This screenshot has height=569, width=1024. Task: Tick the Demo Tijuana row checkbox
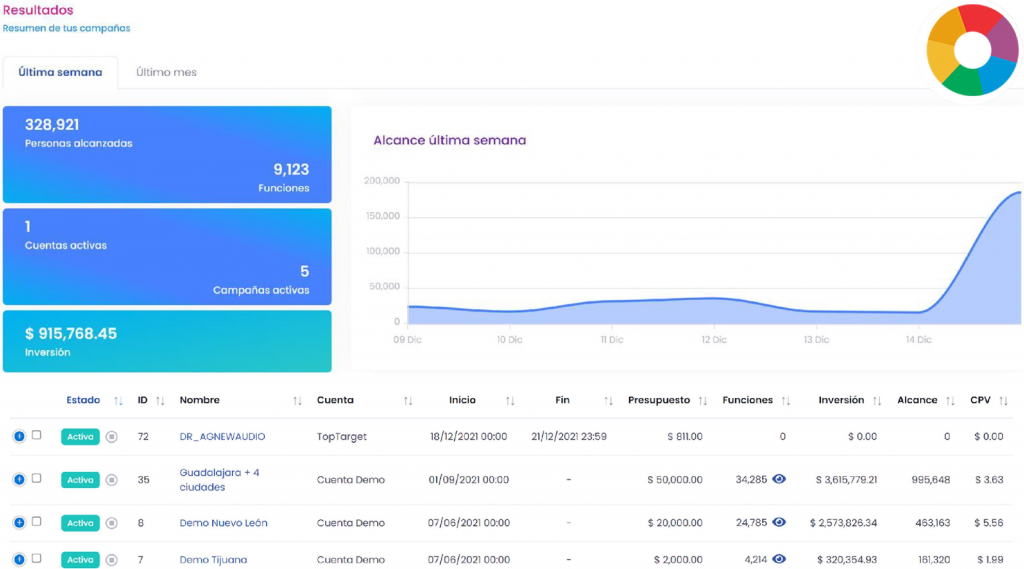click(x=37, y=558)
